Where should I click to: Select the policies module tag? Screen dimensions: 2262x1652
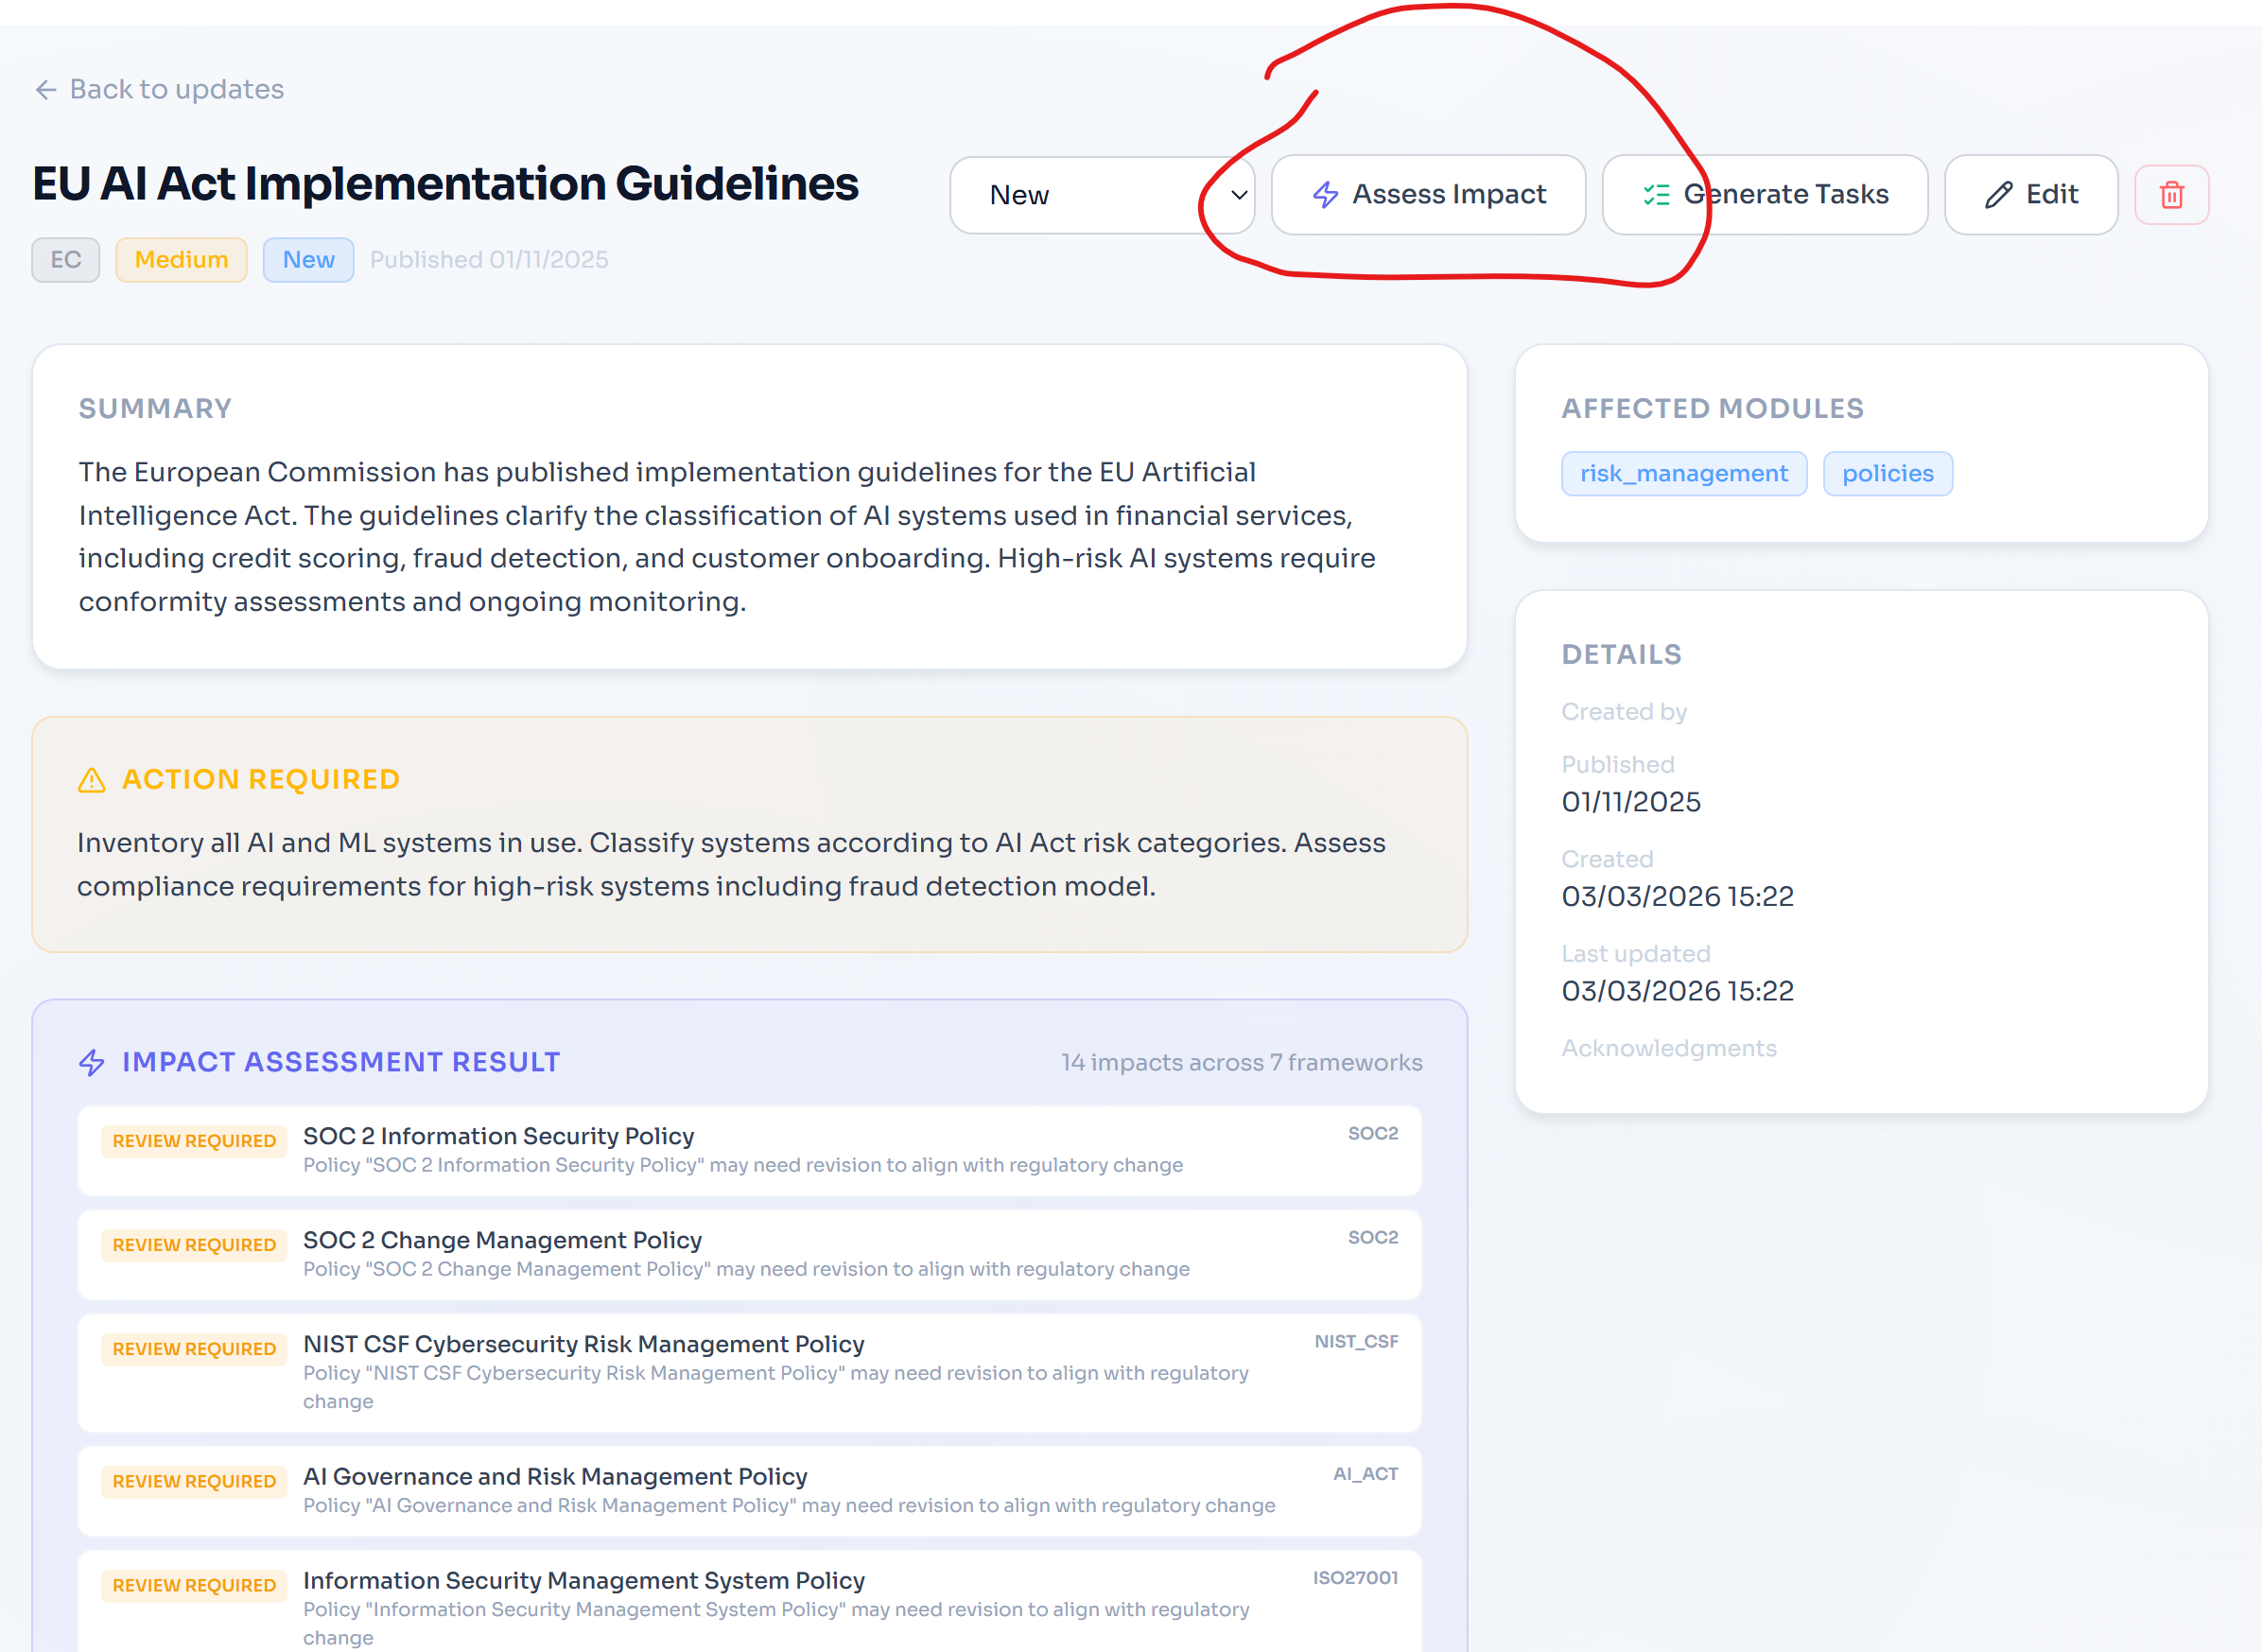[1887, 474]
